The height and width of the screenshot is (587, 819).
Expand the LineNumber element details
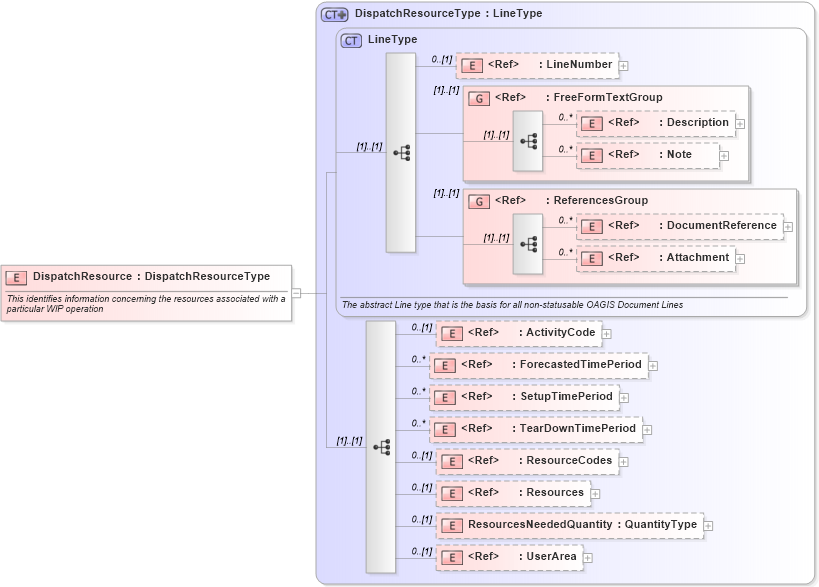[622, 64]
